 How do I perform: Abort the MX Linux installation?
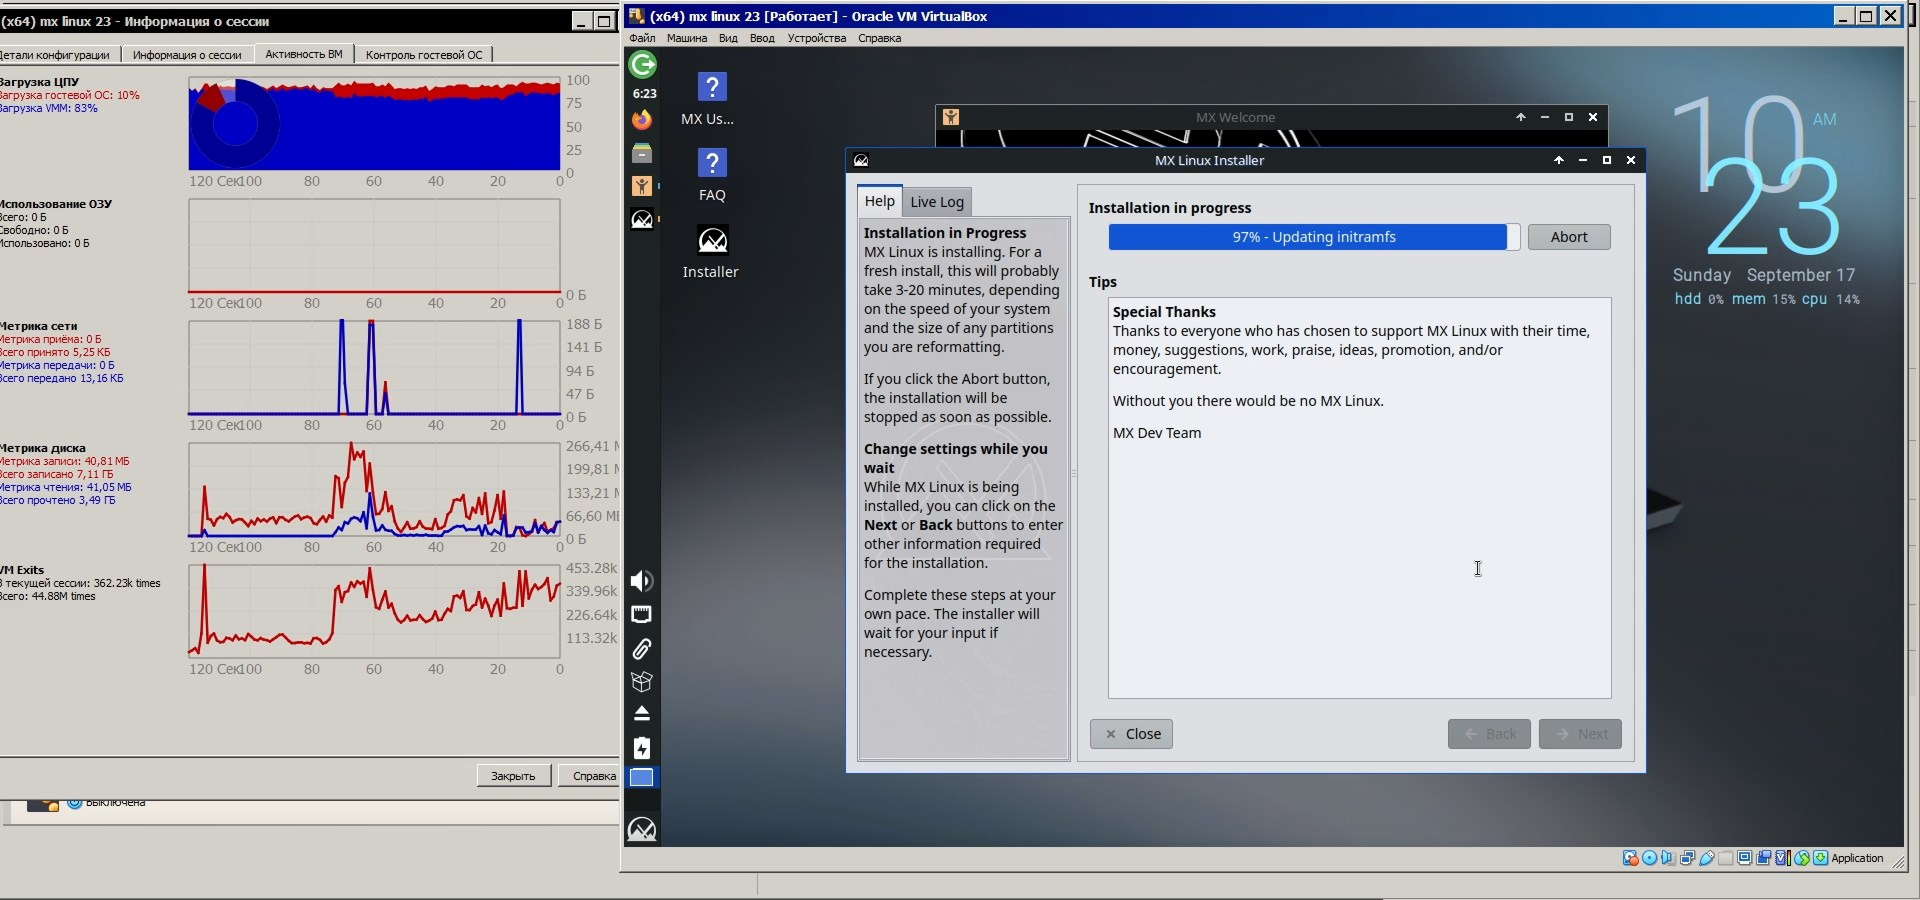(x=1568, y=237)
